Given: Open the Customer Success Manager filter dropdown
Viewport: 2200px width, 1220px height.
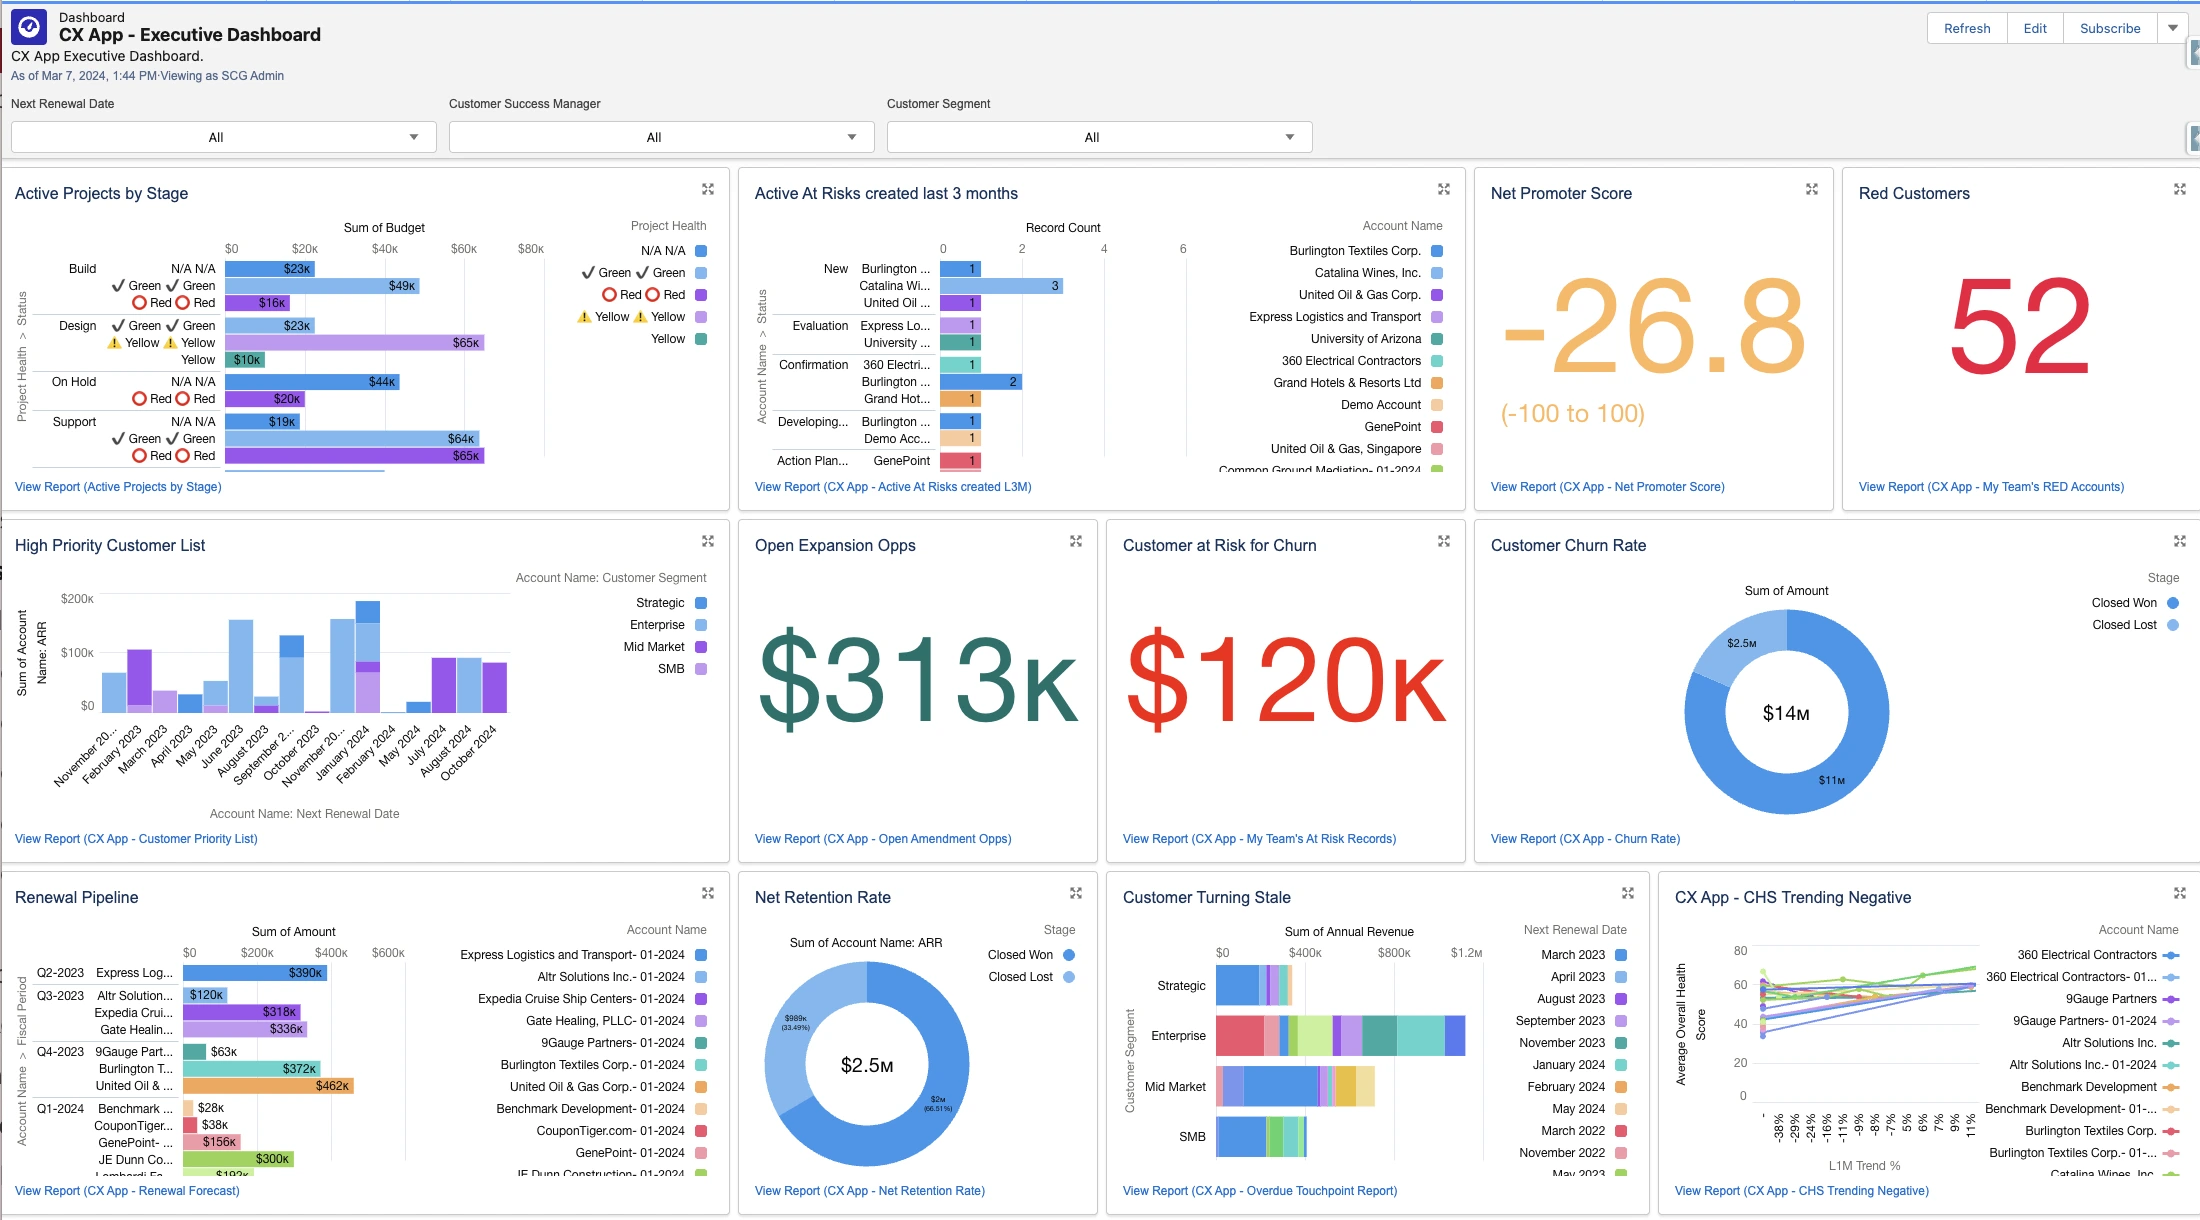Looking at the screenshot, I should [661, 137].
